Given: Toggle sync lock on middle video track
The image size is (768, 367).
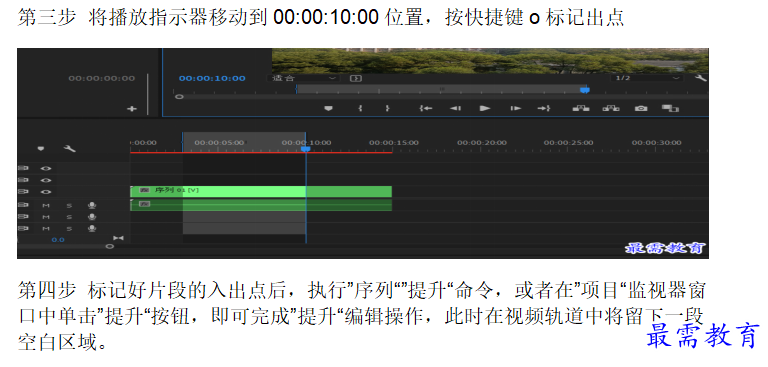Looking at the screenshot, I should 23,180.
